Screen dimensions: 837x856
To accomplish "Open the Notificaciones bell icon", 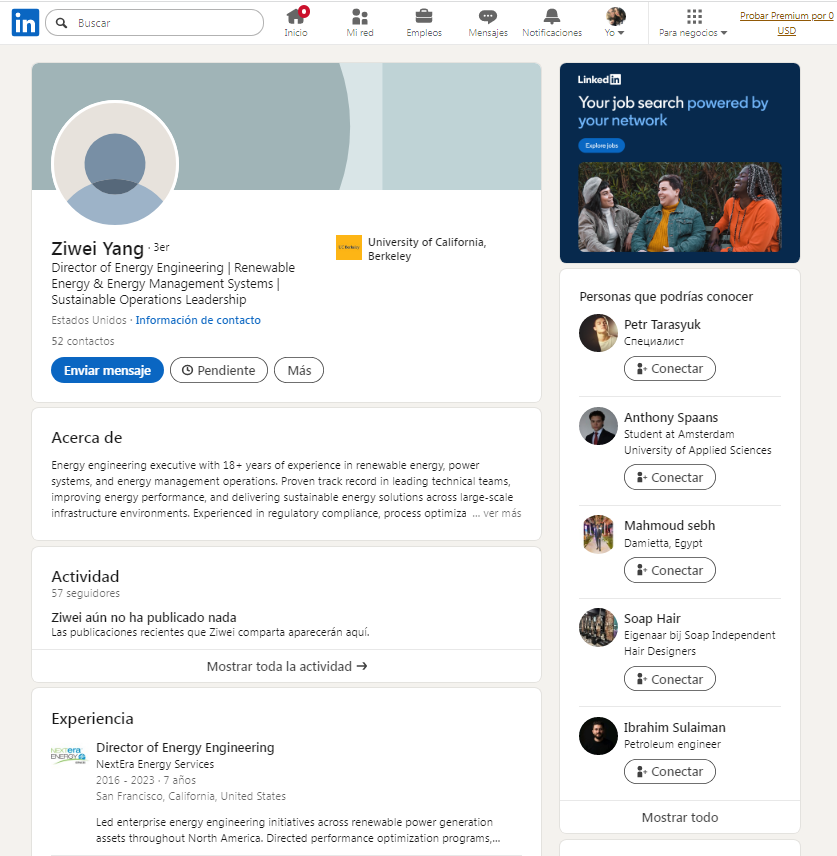I will coord(552,16).
